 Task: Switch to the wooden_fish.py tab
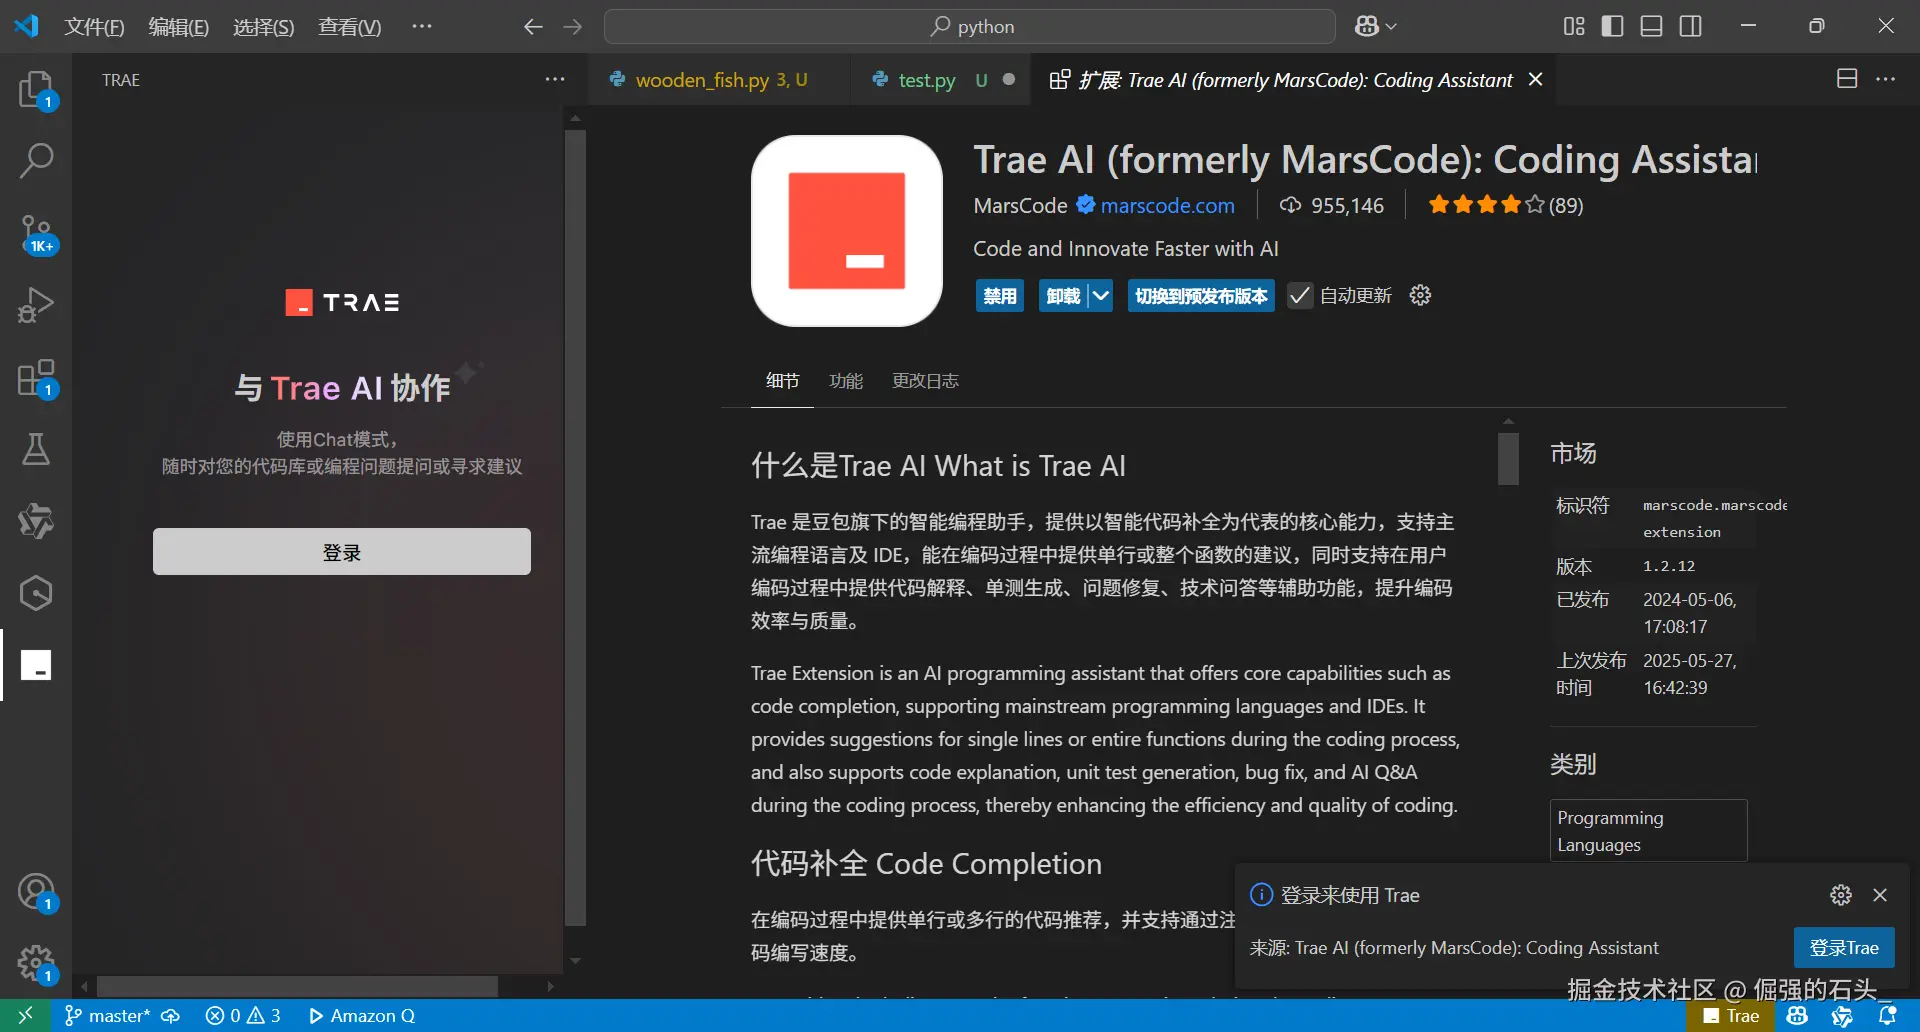pos(719,80)
